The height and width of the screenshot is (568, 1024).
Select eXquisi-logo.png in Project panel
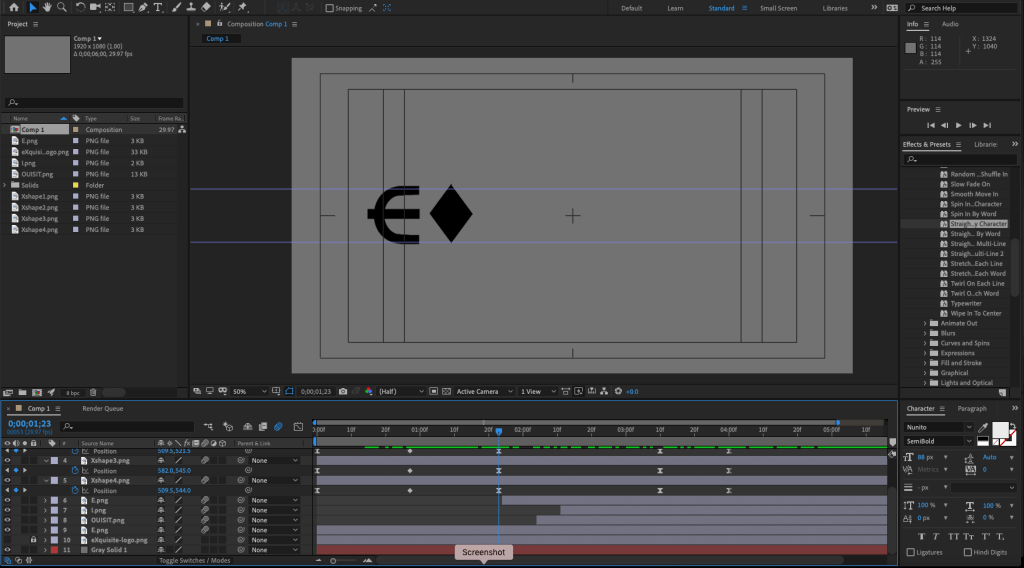tap(44, 152)
